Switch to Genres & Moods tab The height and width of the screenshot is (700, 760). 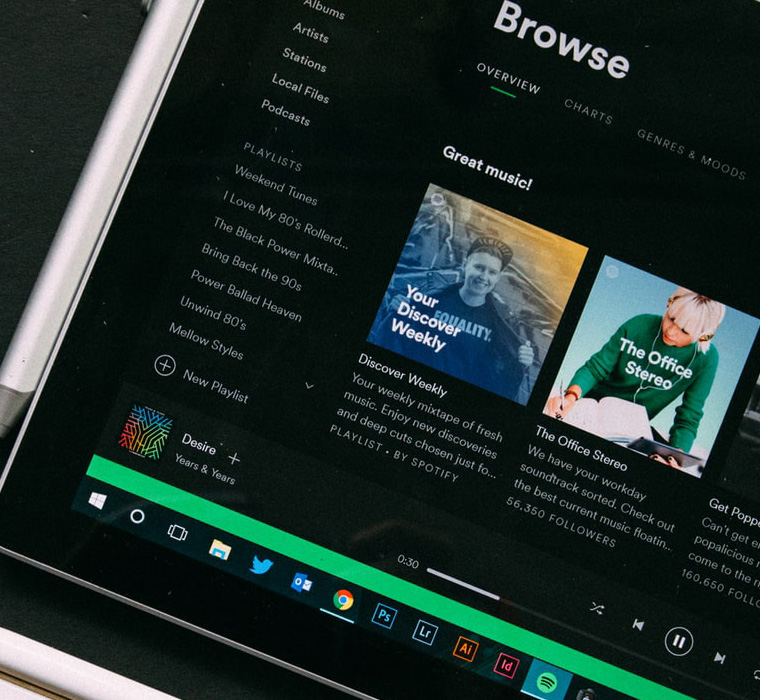click(691, 154)
